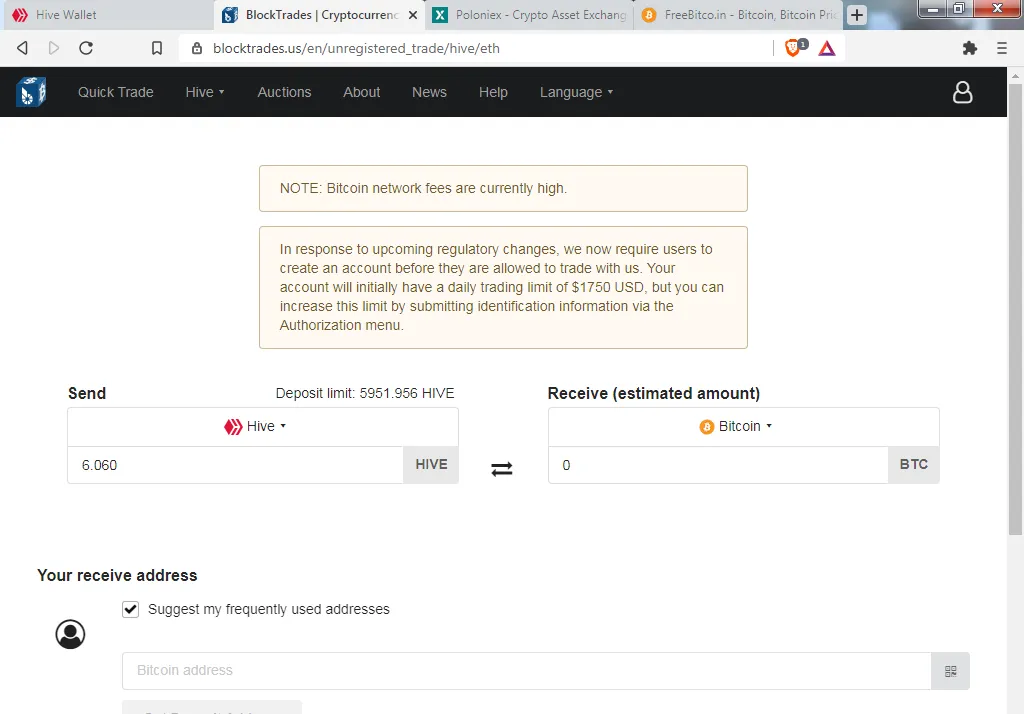
Task: Click the Receive (estimated amount) heading
Action: click(654, 393)
